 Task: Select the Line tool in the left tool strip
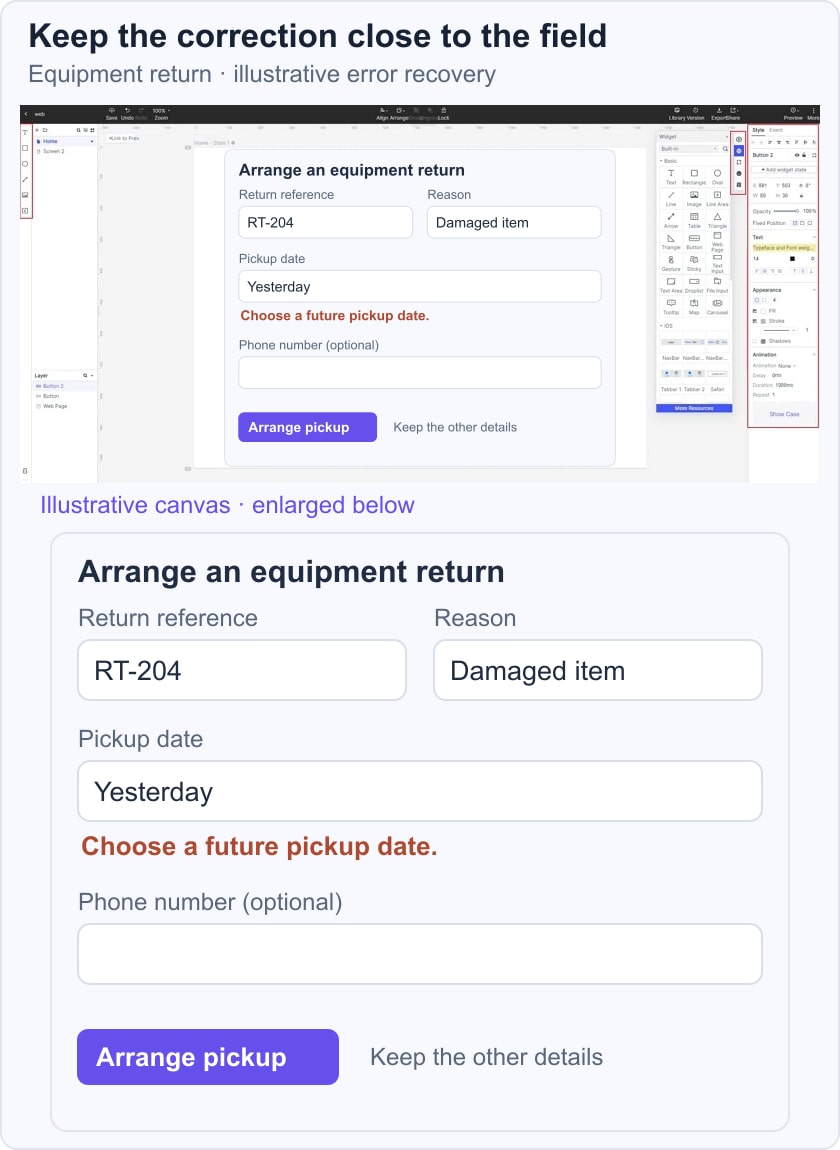click(25, 180)
